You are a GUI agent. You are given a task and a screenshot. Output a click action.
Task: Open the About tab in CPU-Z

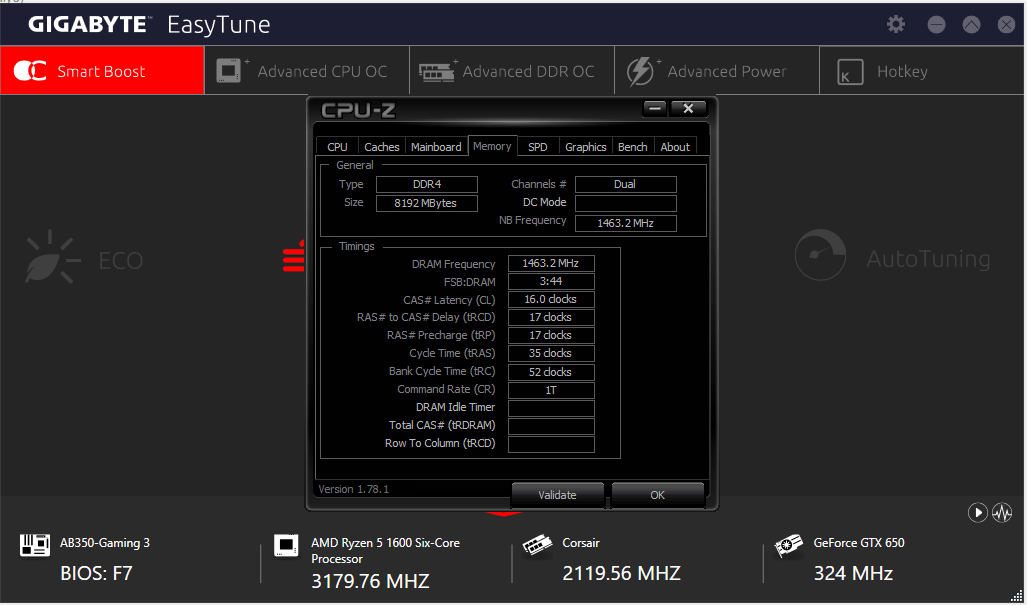pyautogui.click(x=675, y=147)
